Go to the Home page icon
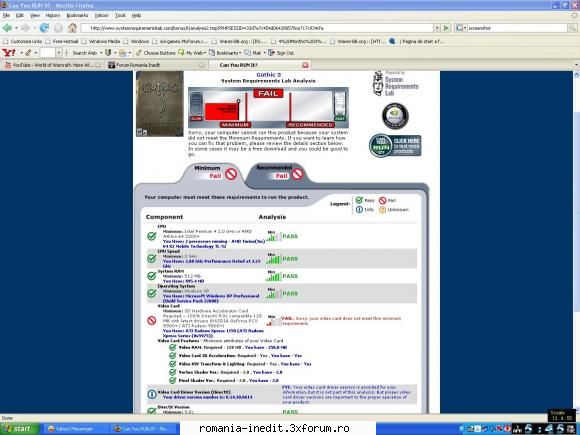Viewport: 580px width, 435px height. click(72, 28)
